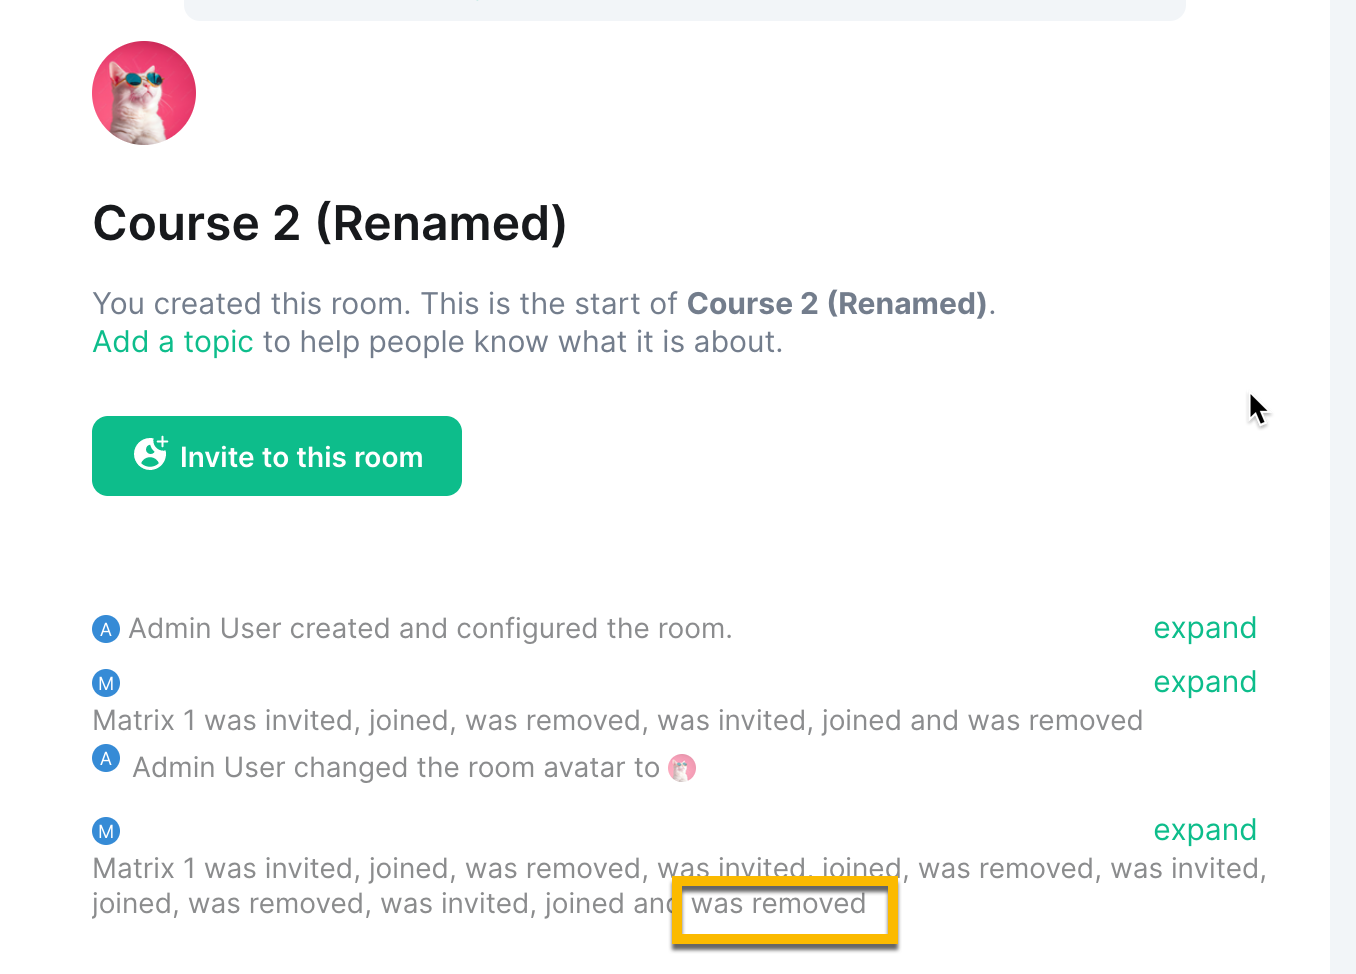Image resolution: width=1356 pixels, height=974 pixels.
Task: Click the second Matrix 1 'M' avatar
Action: click(x=106, y=831)
